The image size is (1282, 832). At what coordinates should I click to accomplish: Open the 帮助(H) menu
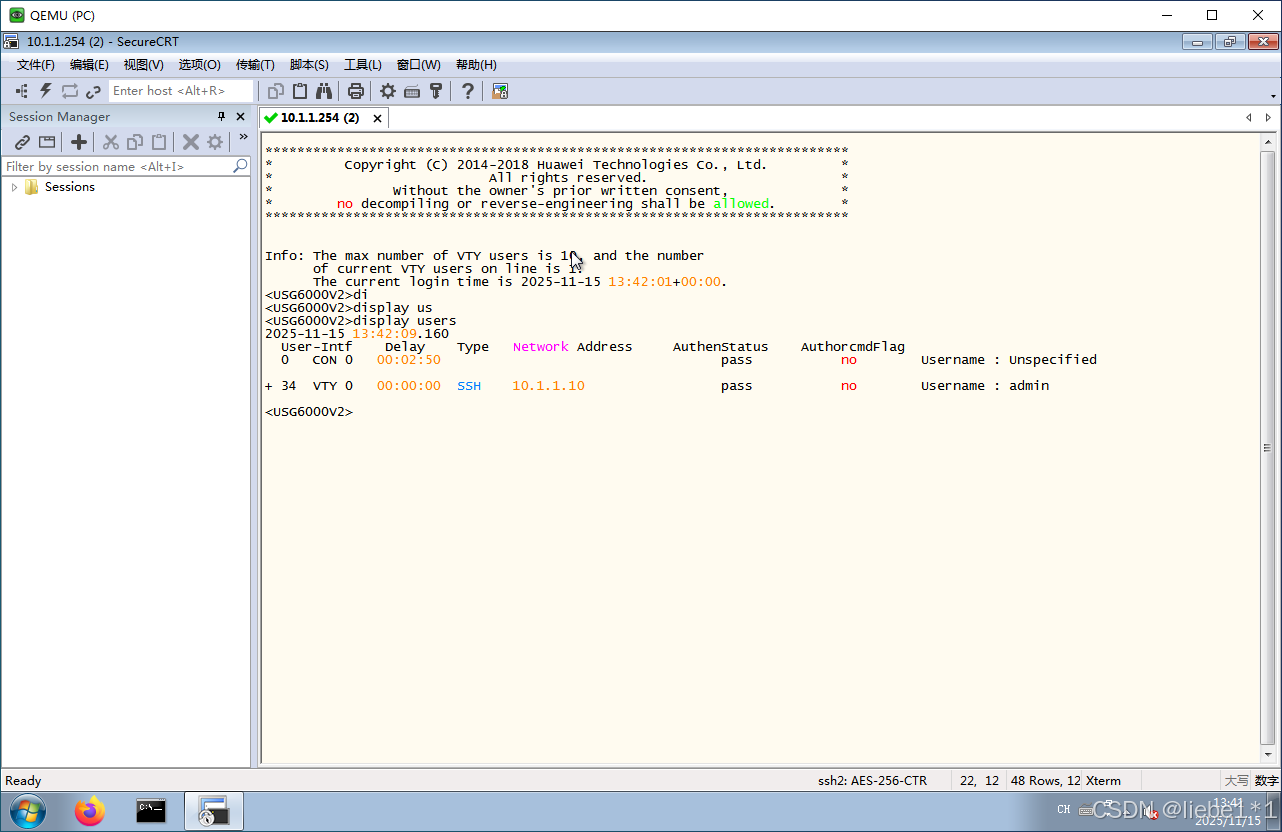[476, 65]
